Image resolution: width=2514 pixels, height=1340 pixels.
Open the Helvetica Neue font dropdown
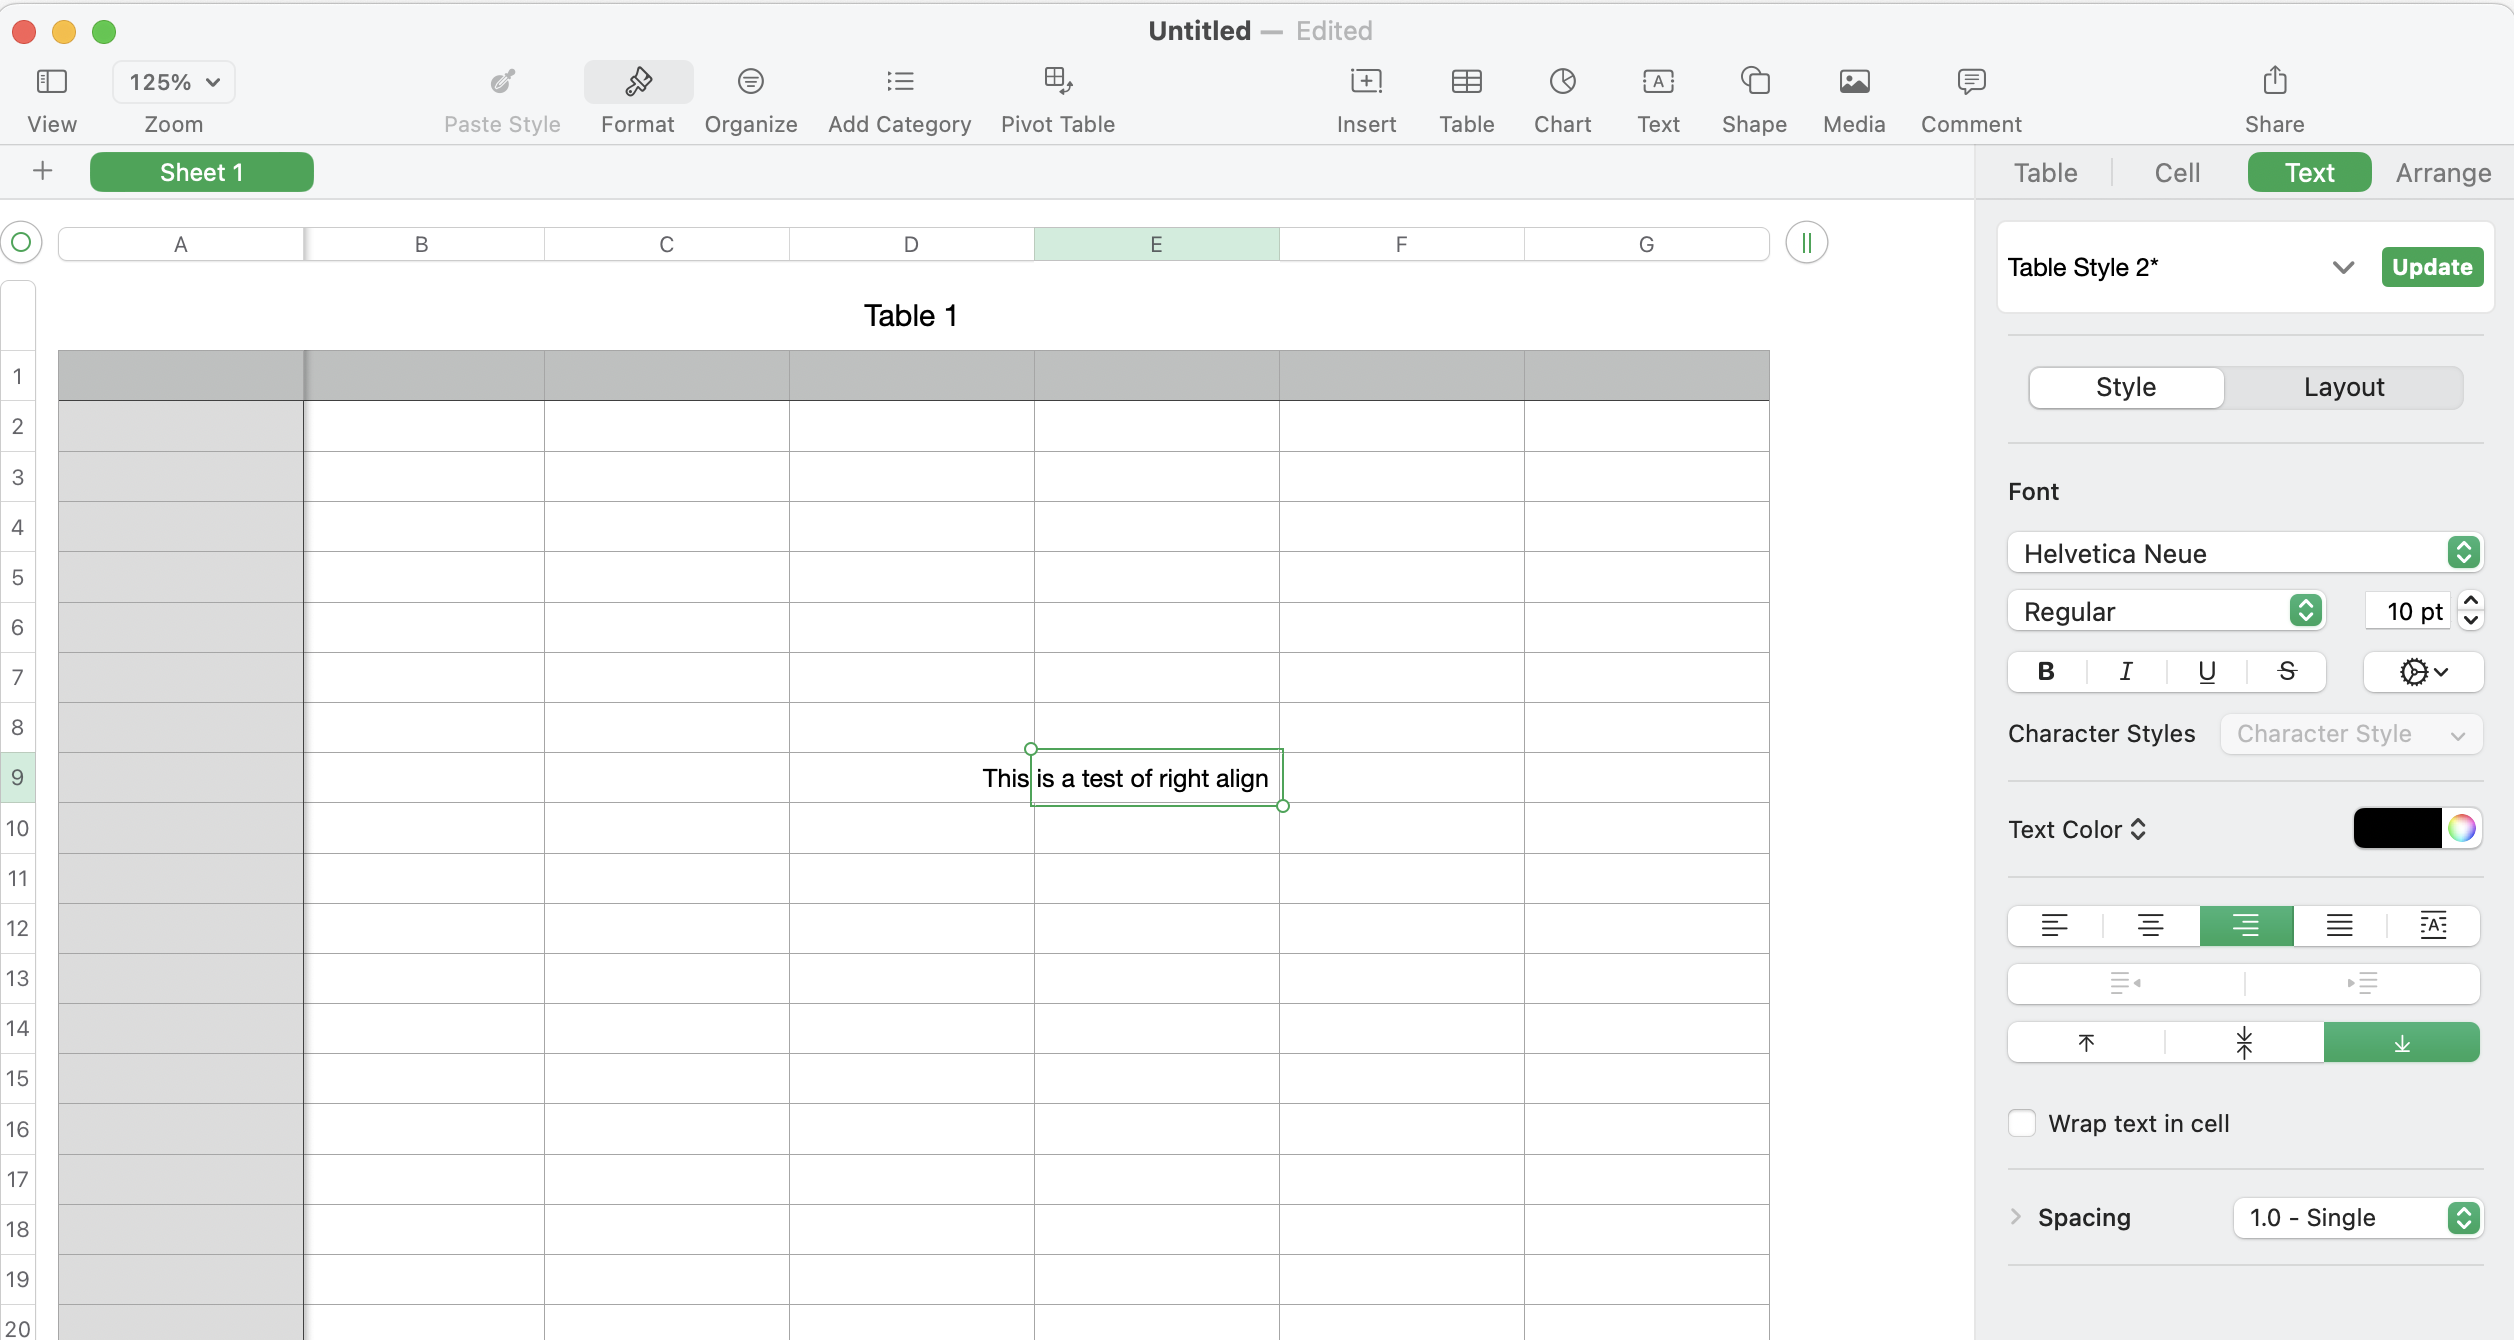(x=2245, y=553)
